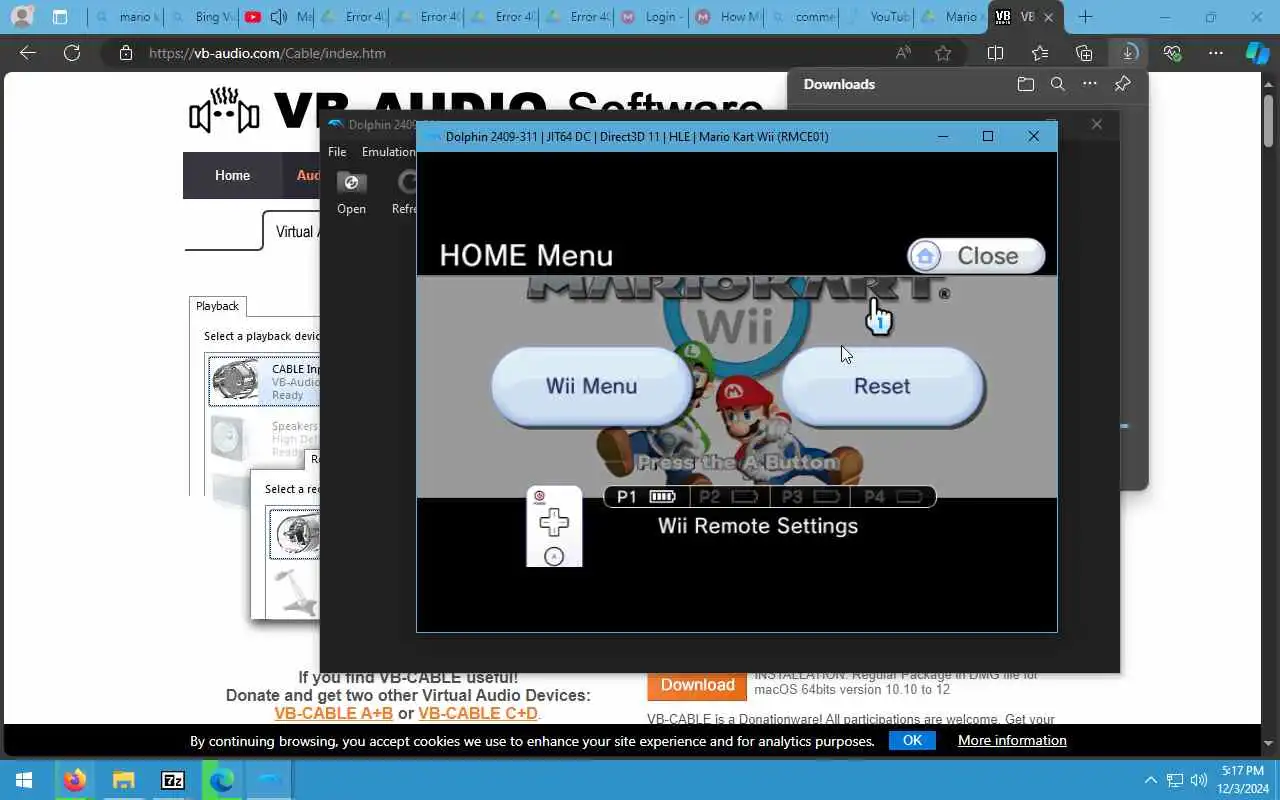Screen dimensions: 1280x800
Task: Switch to the 'mario k' browser tab
Action: [126, 17]
